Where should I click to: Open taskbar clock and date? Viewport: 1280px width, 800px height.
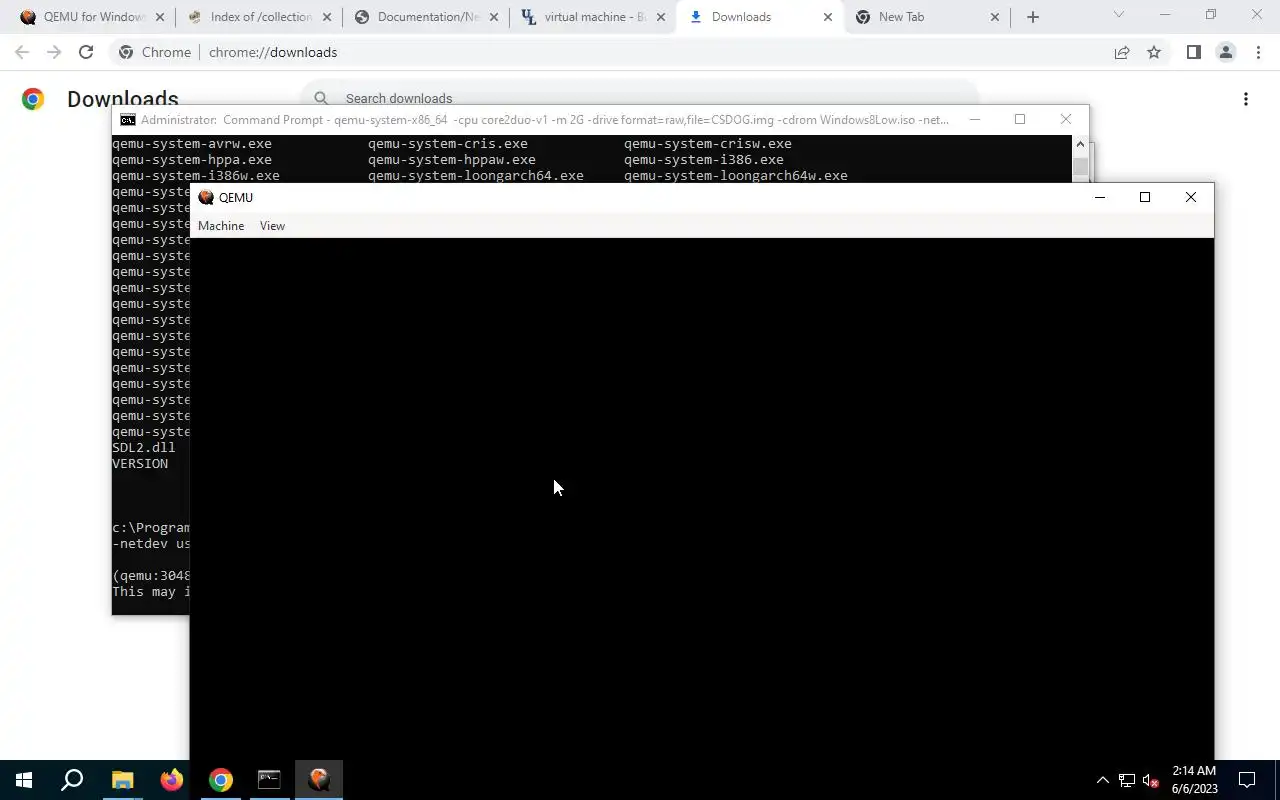(1194, 780)
